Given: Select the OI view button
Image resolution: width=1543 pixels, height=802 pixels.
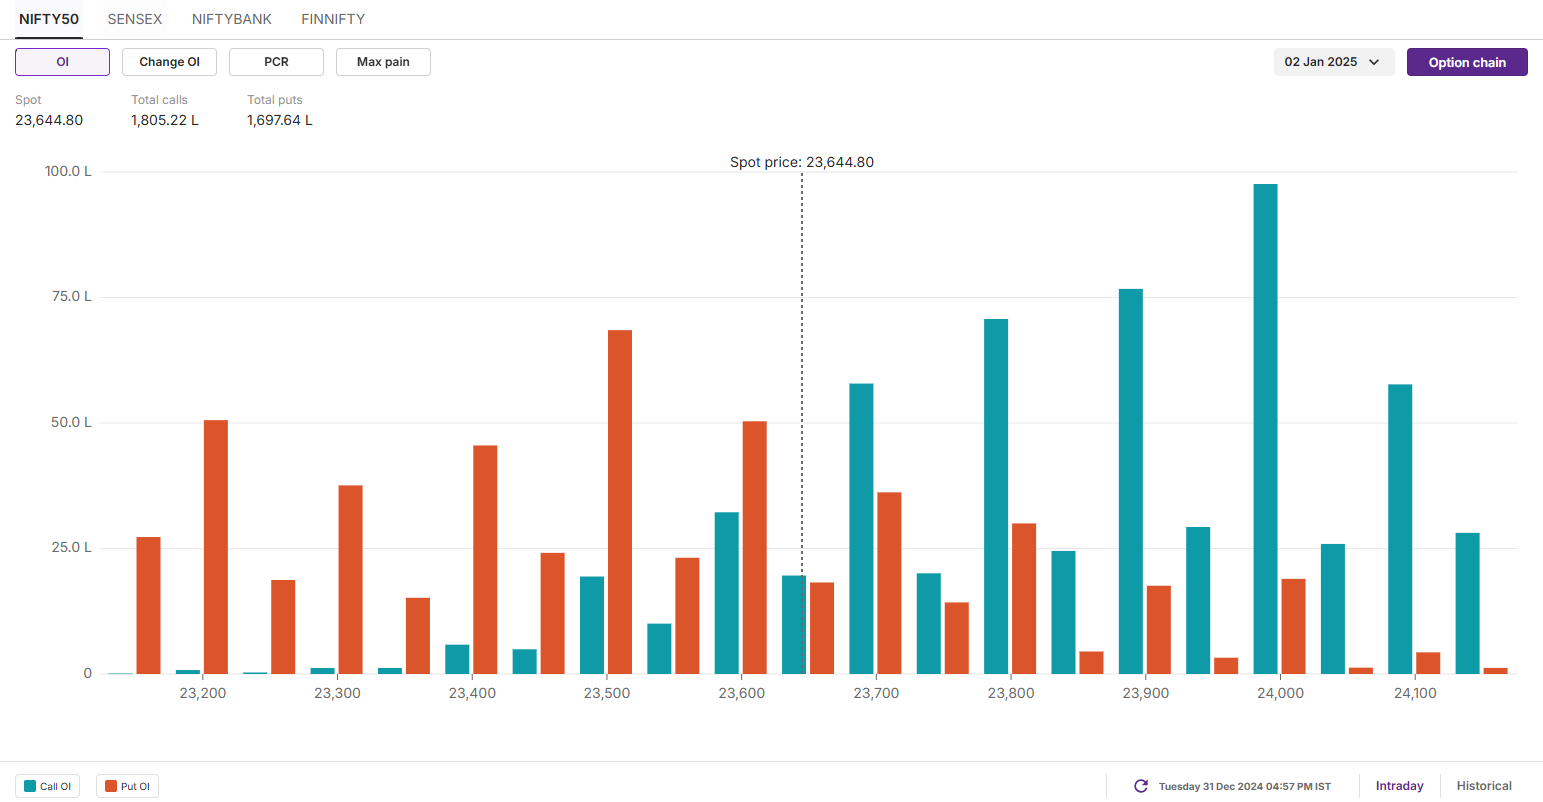Looking at the screenshot, I should pyautogui.click(x=62, y=62).
